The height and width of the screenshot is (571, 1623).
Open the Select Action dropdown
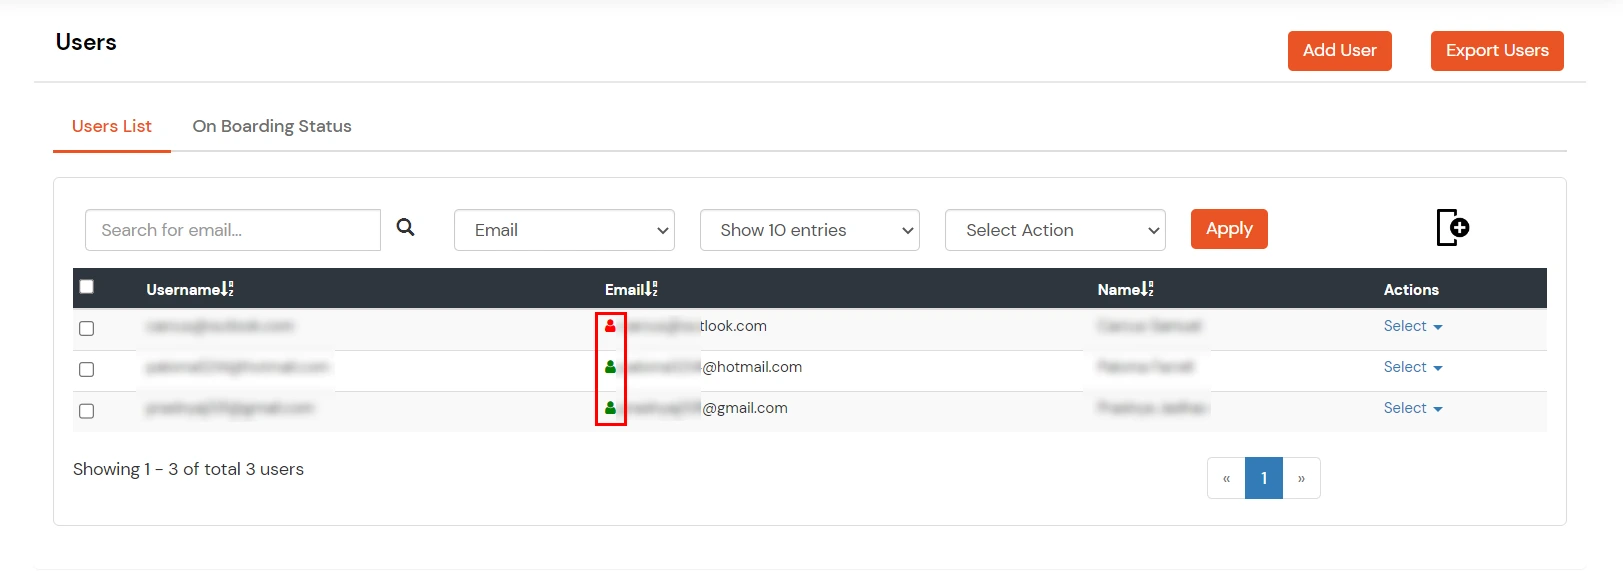(1055, 230)
